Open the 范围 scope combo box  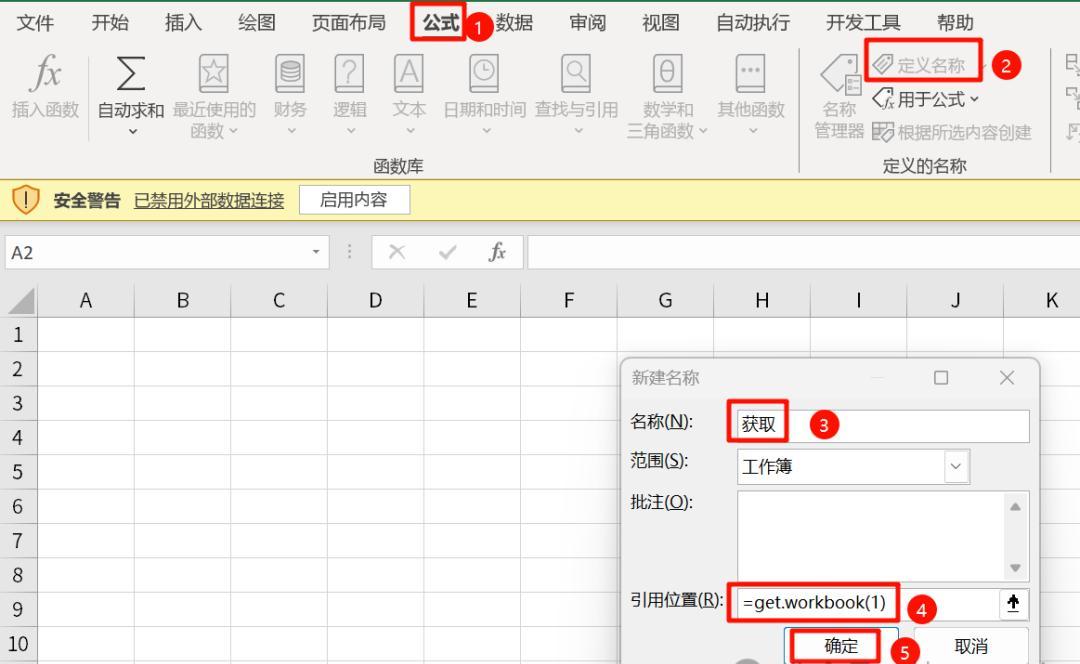pyautogui.click(x=853, y=466)
